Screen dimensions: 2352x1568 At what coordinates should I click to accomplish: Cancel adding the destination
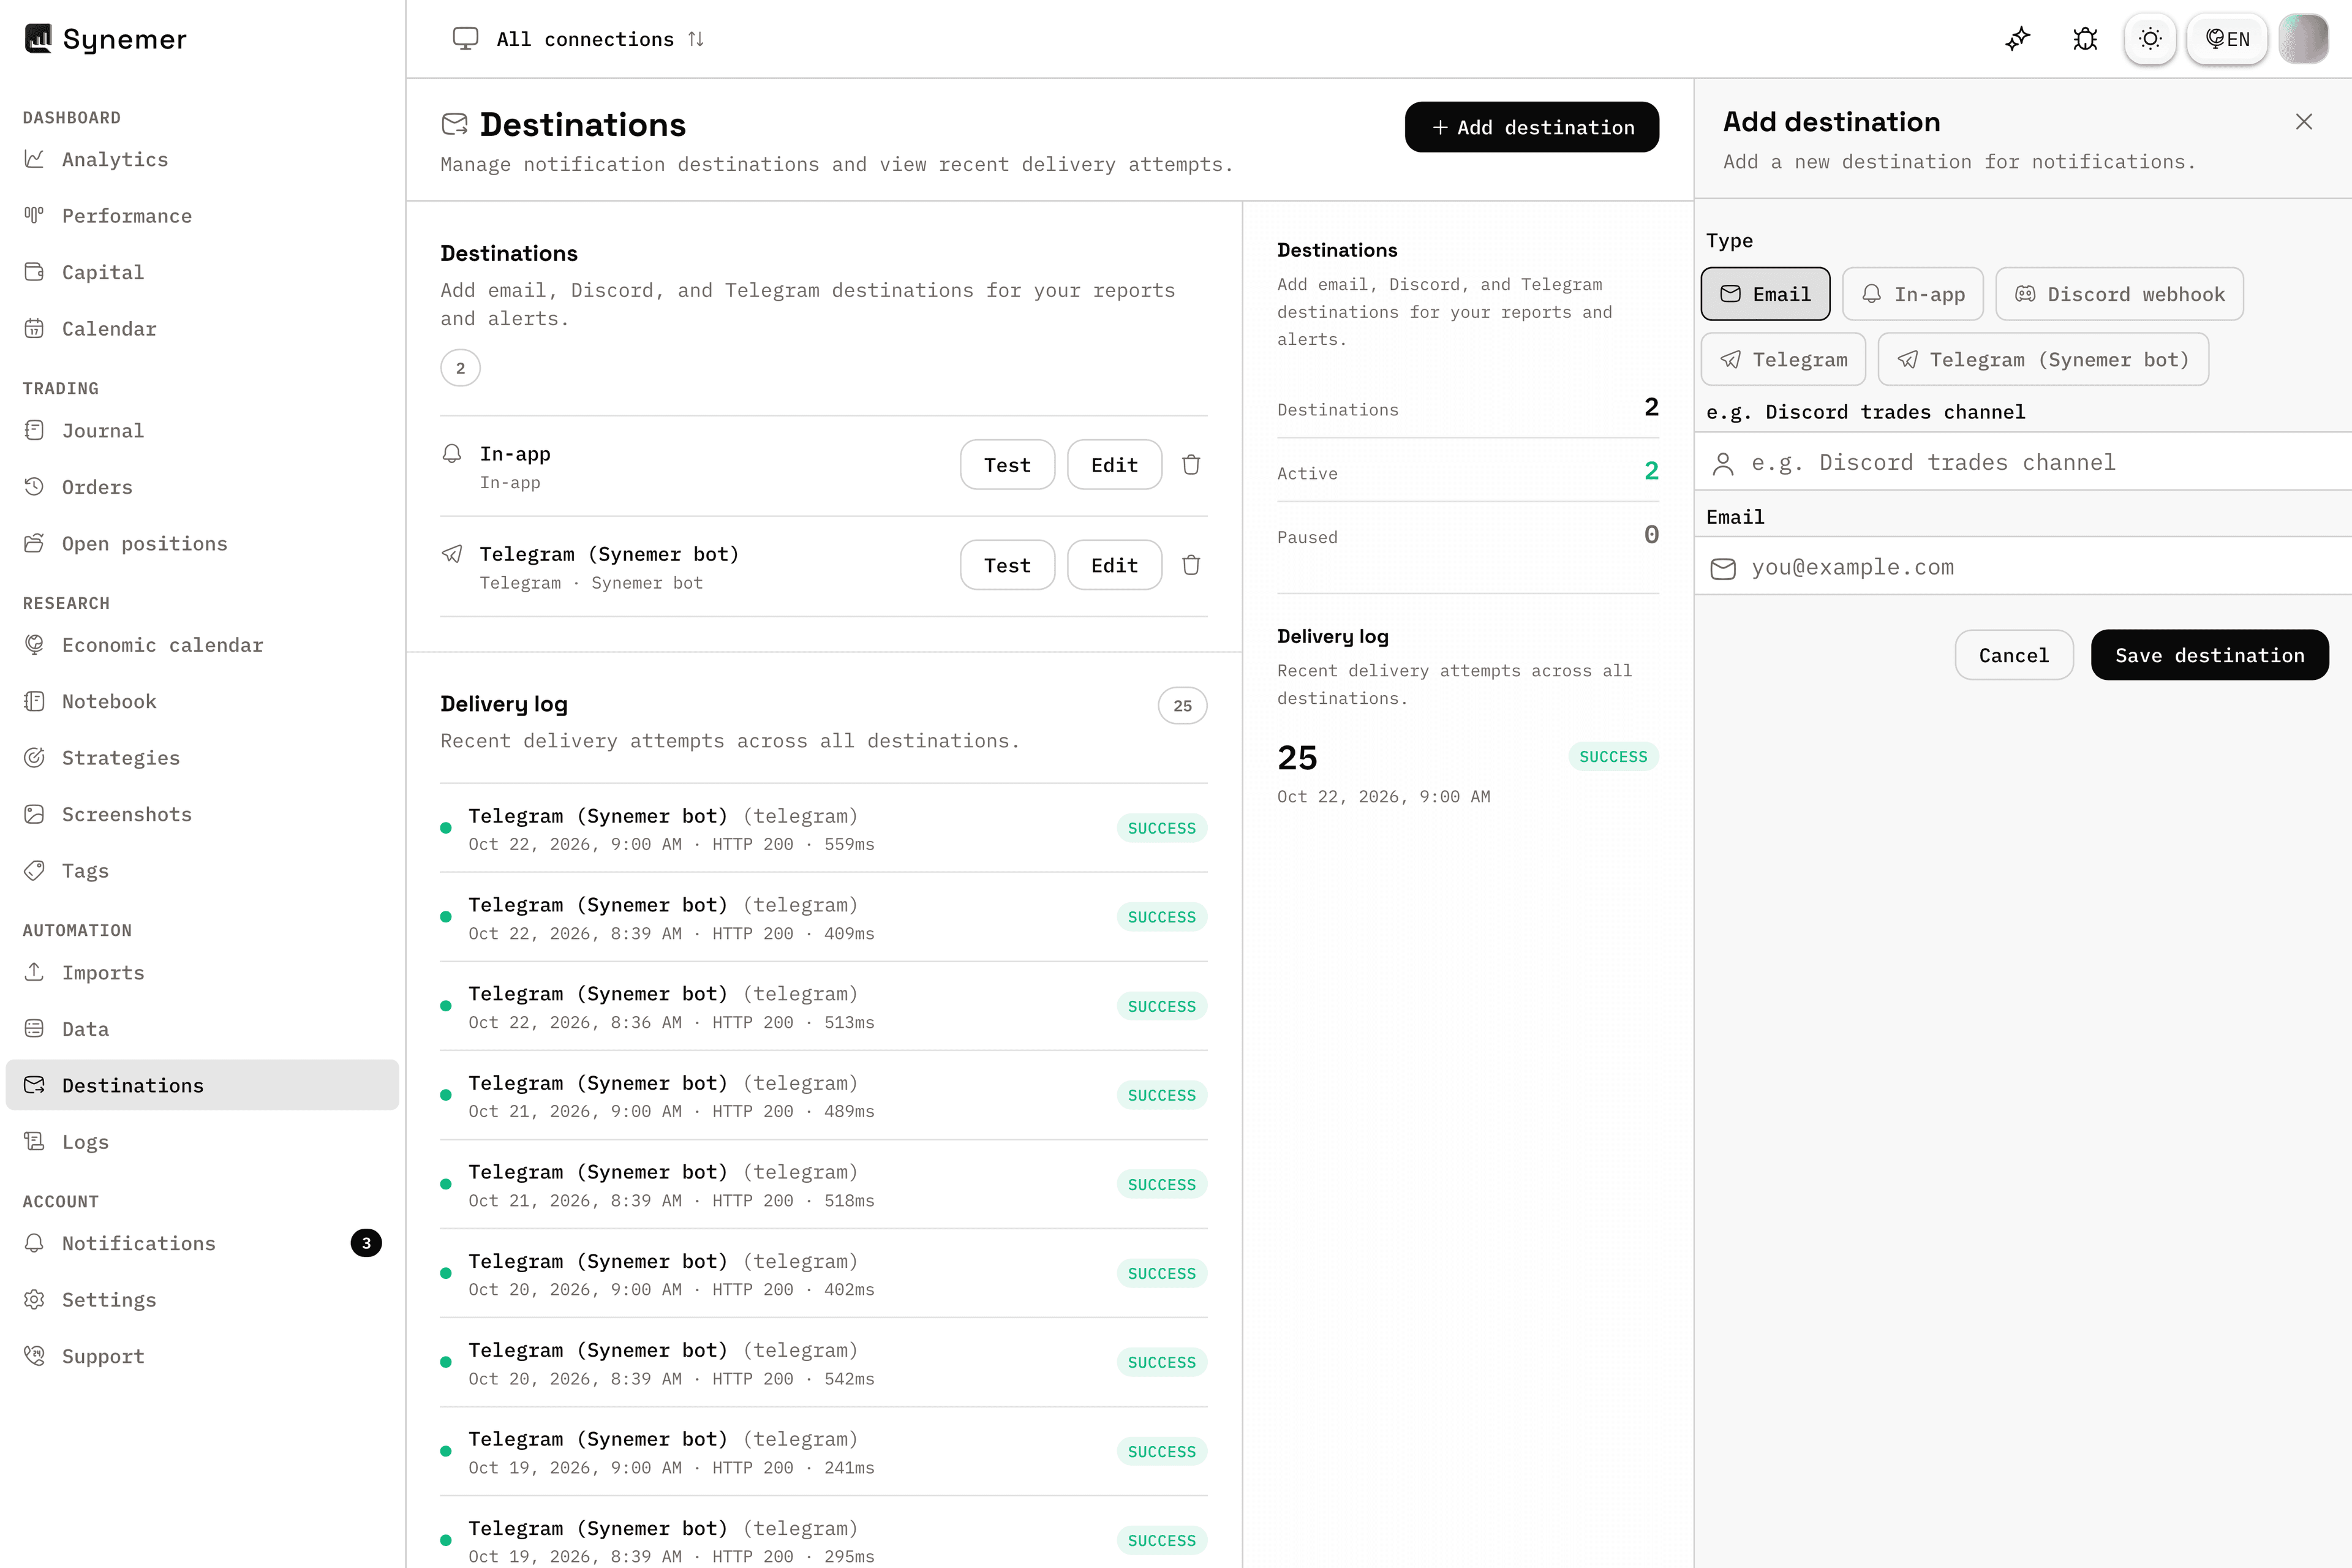[2013, 655]
